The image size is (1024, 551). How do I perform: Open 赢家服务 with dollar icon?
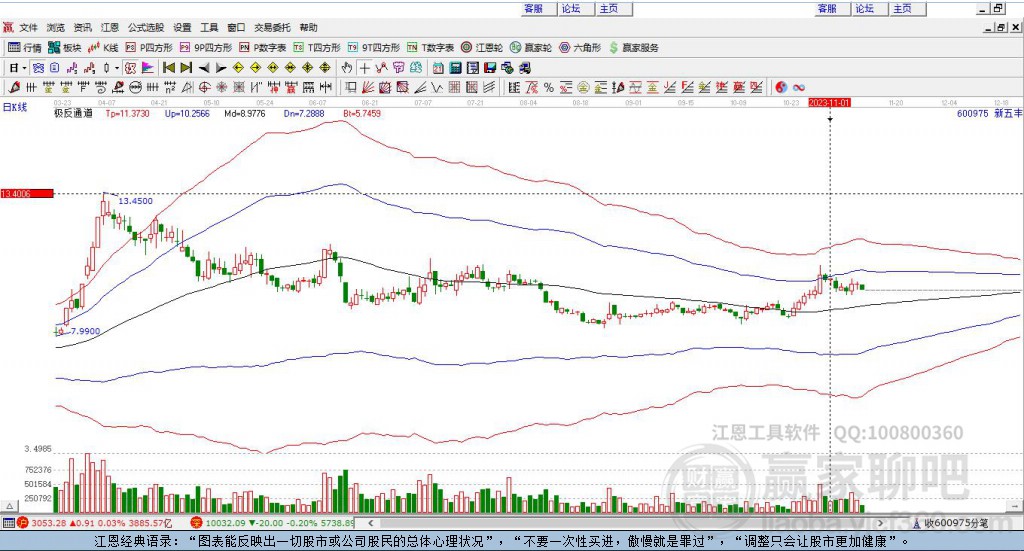click(x=633, y=47)
